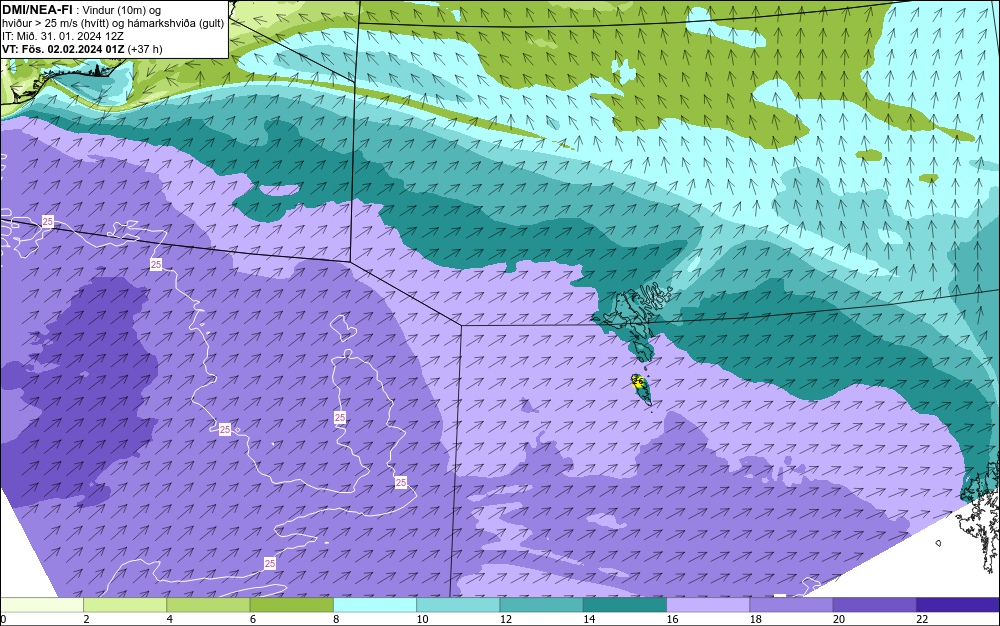Viewport: 1000px width, 626px height.
Task: Select the light green swatch between 2 and 4
Action: tap(125, 604)
